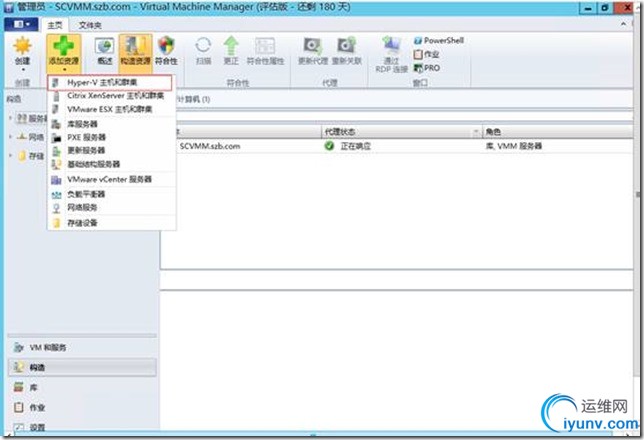Screen dimensions: 644x440
Task: Click the 更正 green arrow icon
Action: 231,45
